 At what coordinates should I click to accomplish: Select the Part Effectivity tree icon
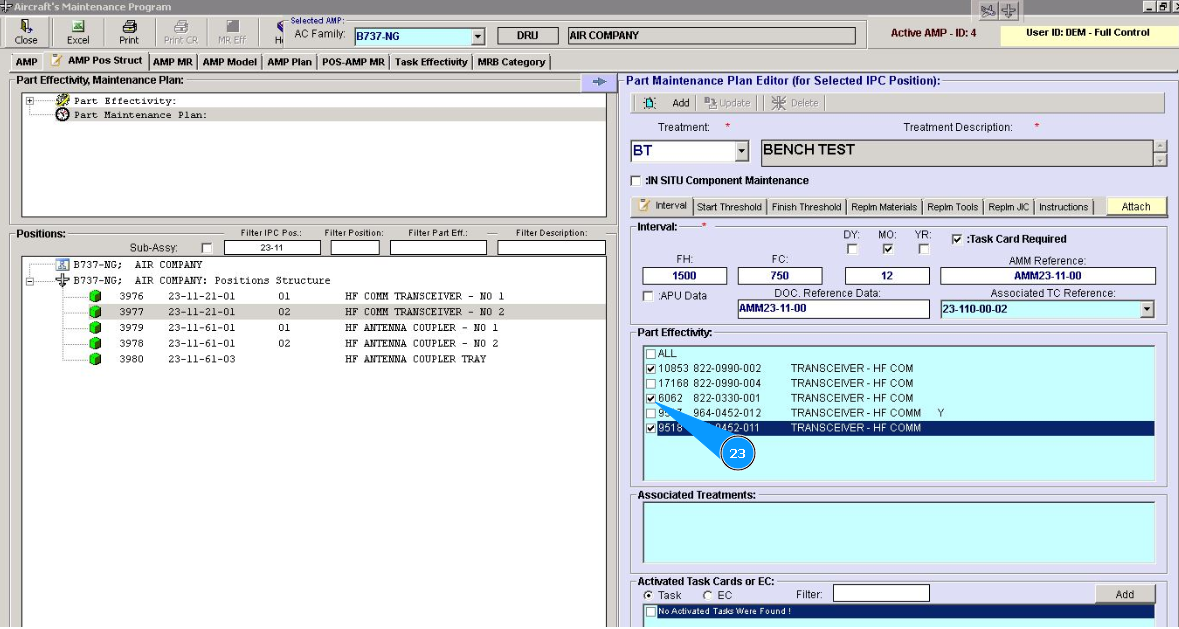coord(63,101)
